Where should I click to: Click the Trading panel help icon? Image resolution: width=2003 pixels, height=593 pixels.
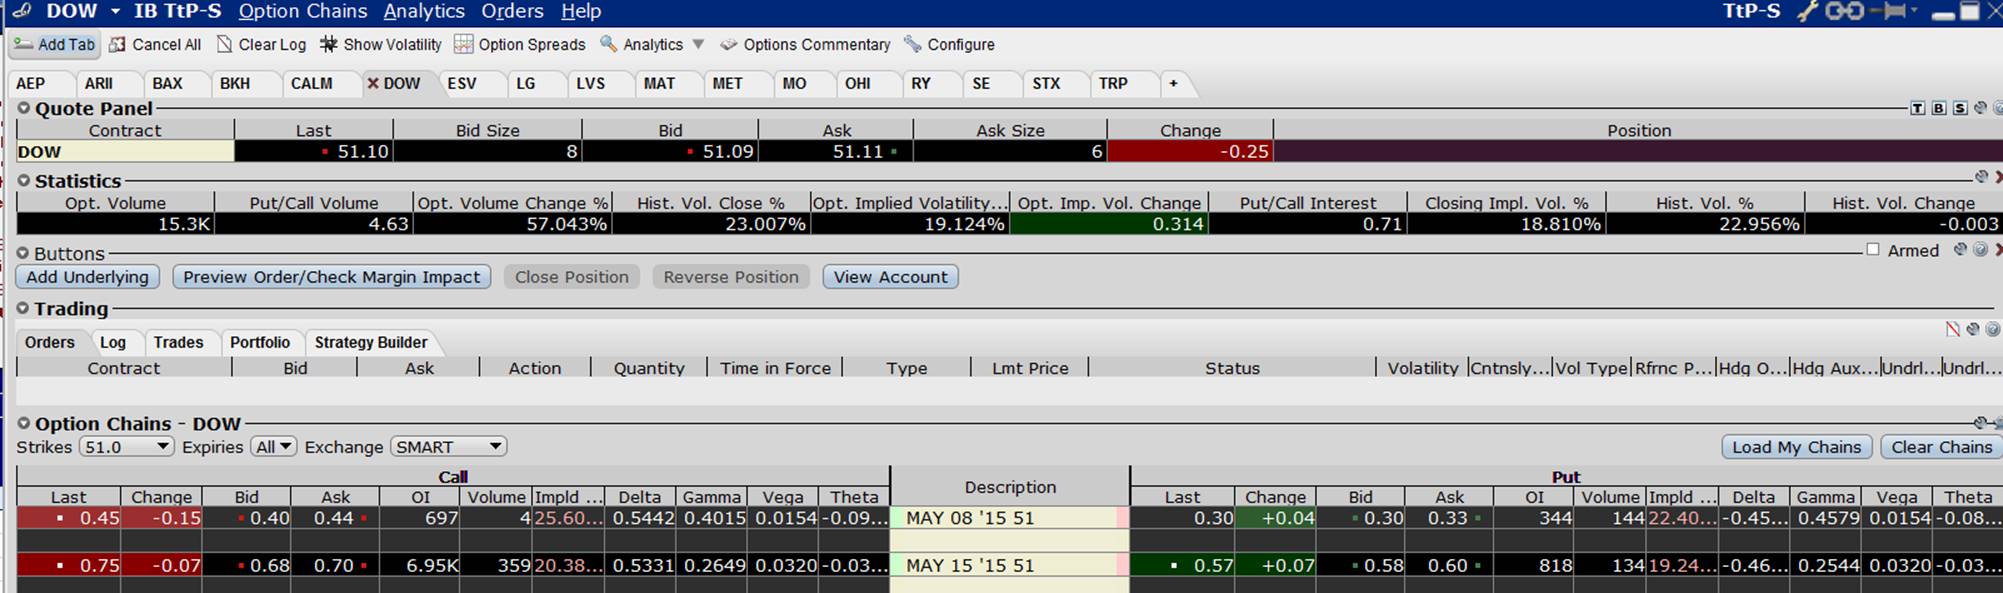click(1992, 329)
